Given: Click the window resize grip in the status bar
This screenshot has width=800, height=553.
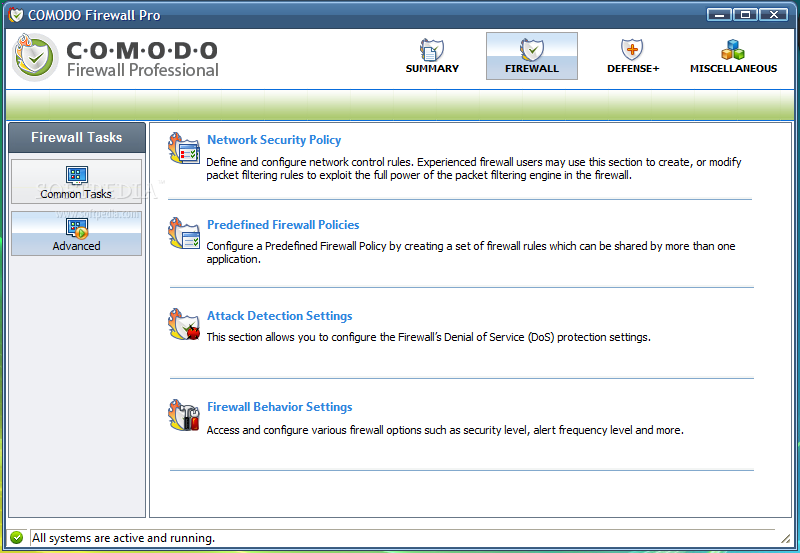Looking at the screenshot, I should click(785, 538).
